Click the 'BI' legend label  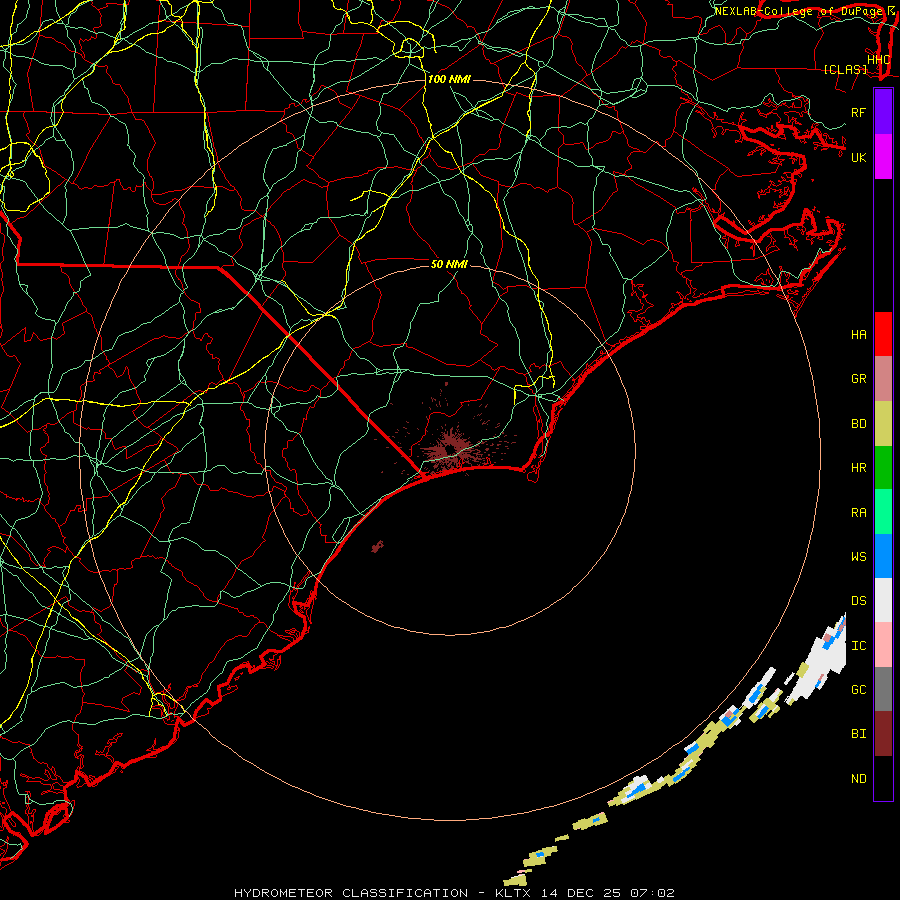point(858,734)
